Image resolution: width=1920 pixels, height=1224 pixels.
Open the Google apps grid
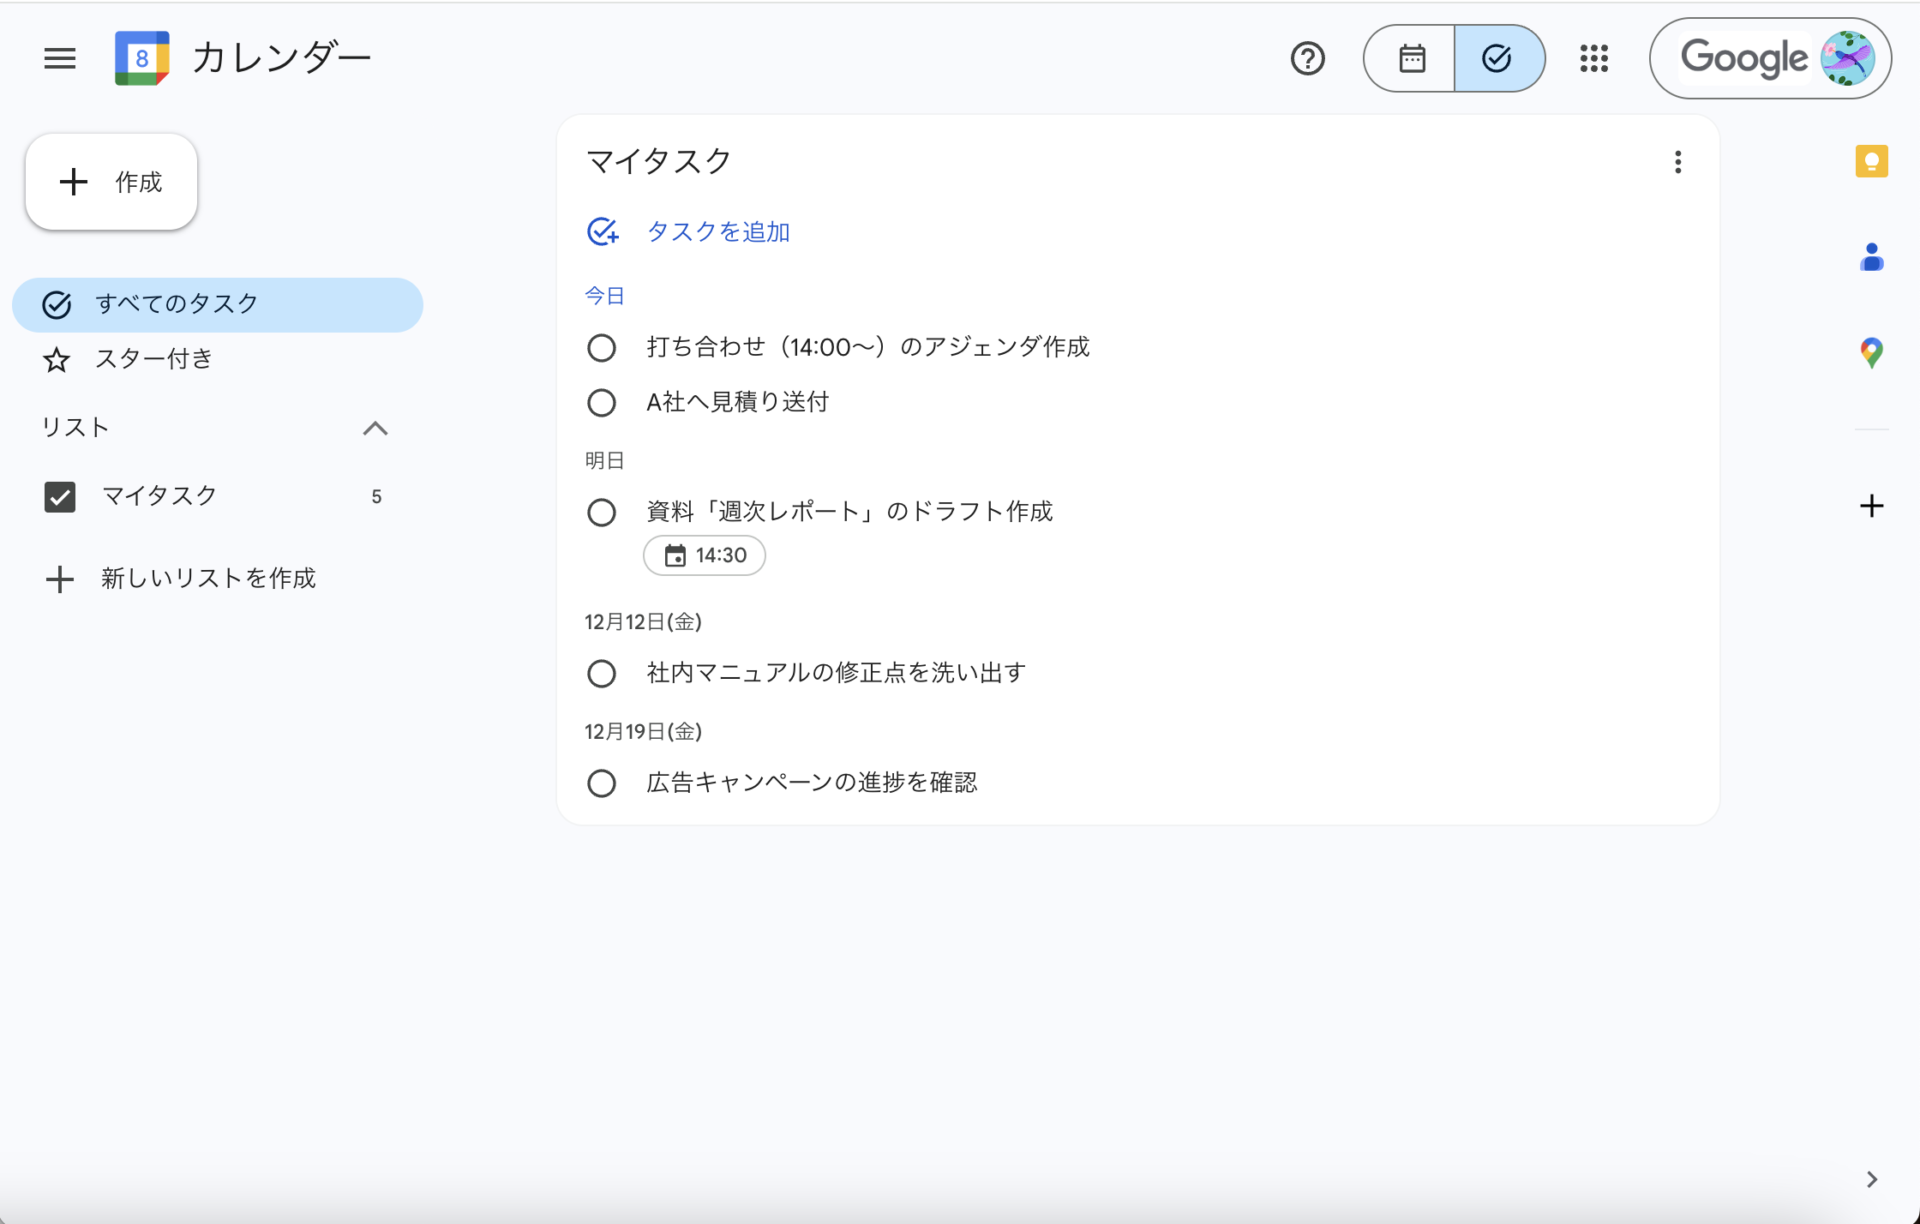(x=1594, y=58)
